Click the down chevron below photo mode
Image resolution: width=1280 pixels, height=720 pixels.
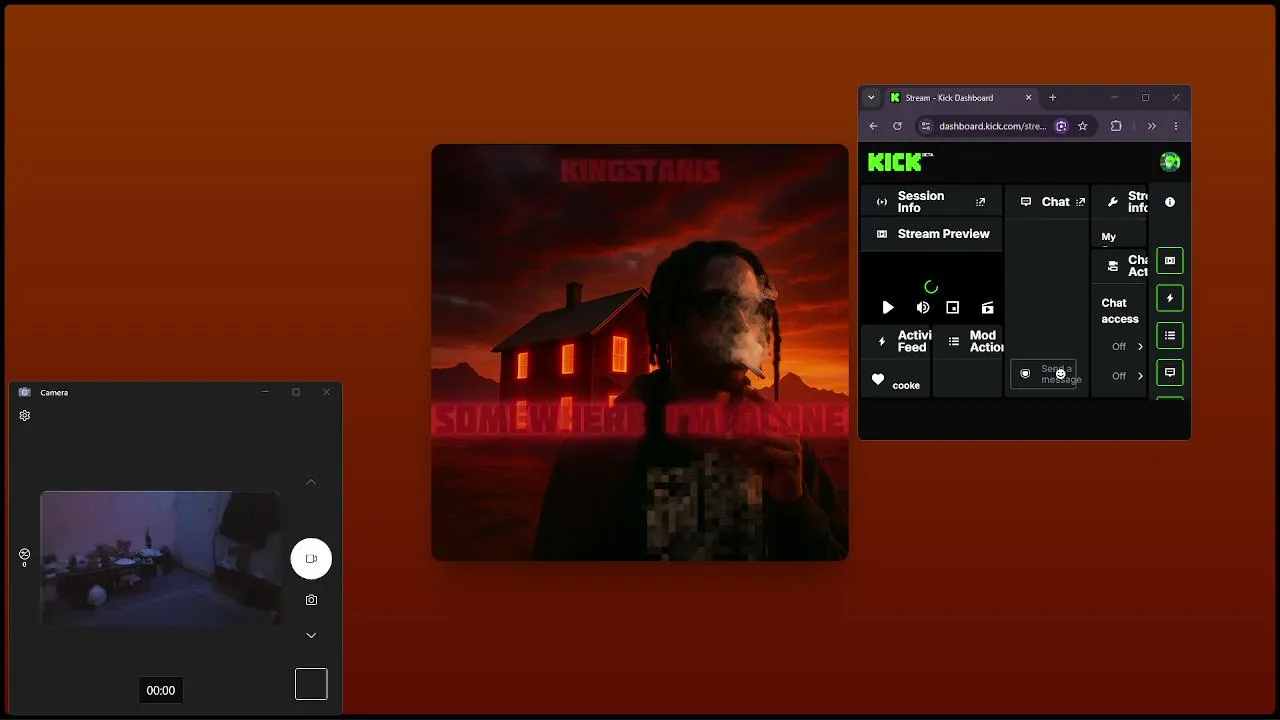311,635
